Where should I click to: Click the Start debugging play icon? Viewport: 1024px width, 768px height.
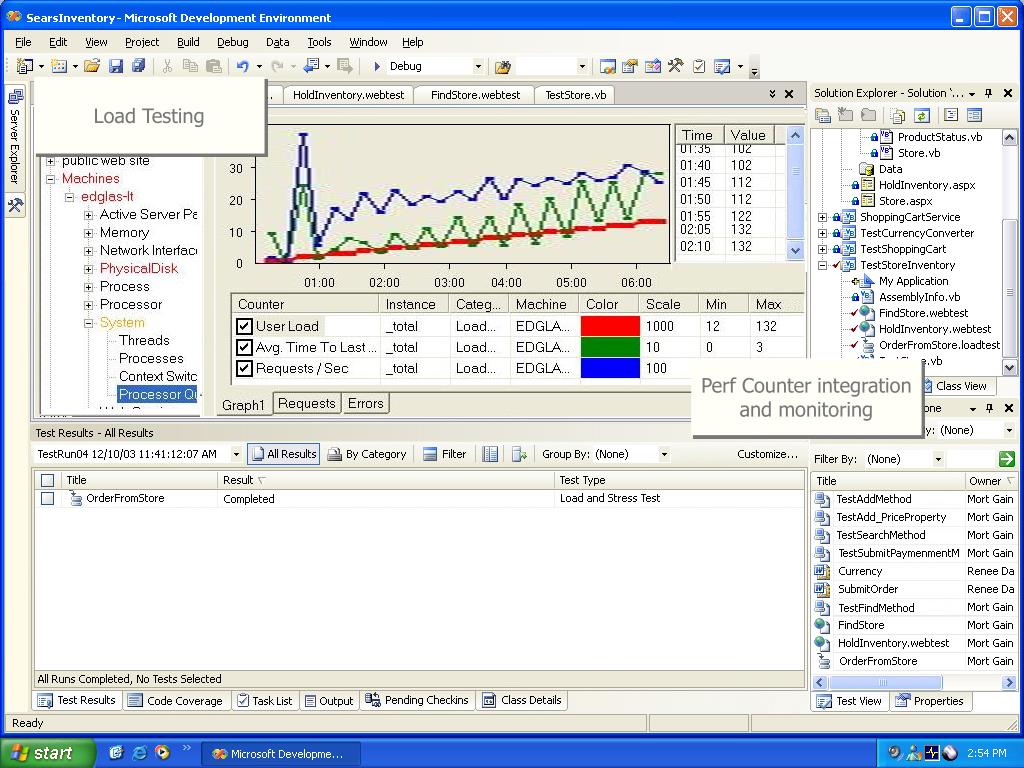coord(377,66)
